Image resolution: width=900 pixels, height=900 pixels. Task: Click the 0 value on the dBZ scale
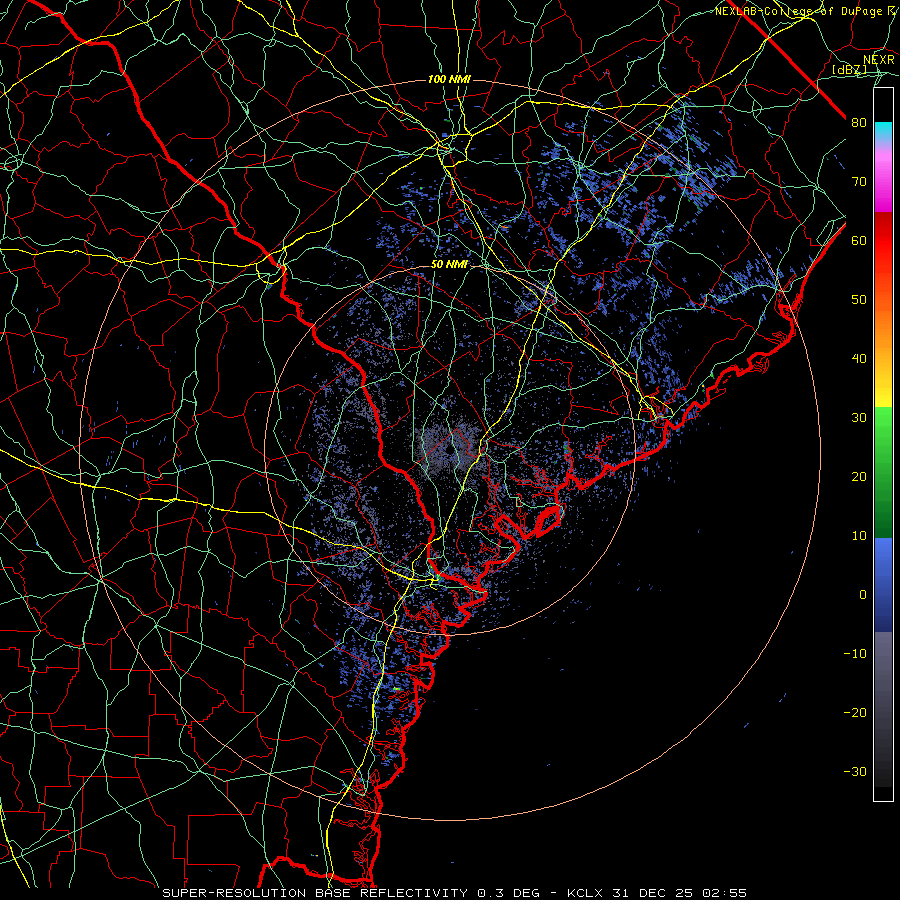pyautogui.click(x=863, y=595)
